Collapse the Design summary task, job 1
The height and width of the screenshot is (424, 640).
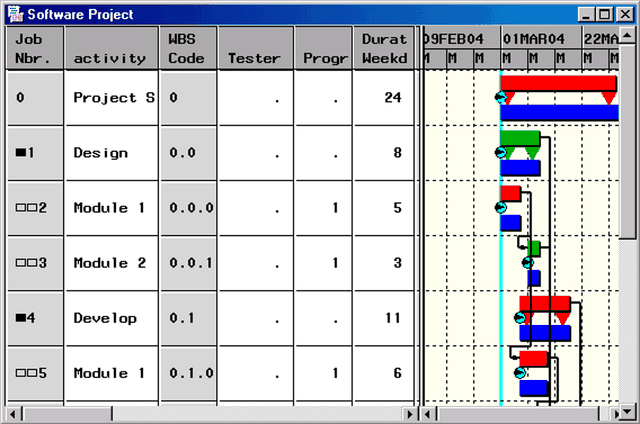pos(21,153)
